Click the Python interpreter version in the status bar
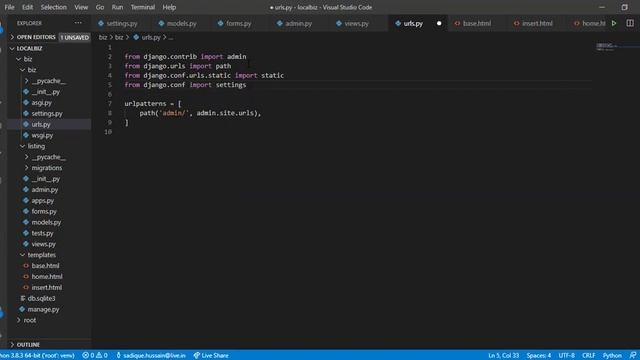This screenshot has height=360, width=640. click(37, 355)
